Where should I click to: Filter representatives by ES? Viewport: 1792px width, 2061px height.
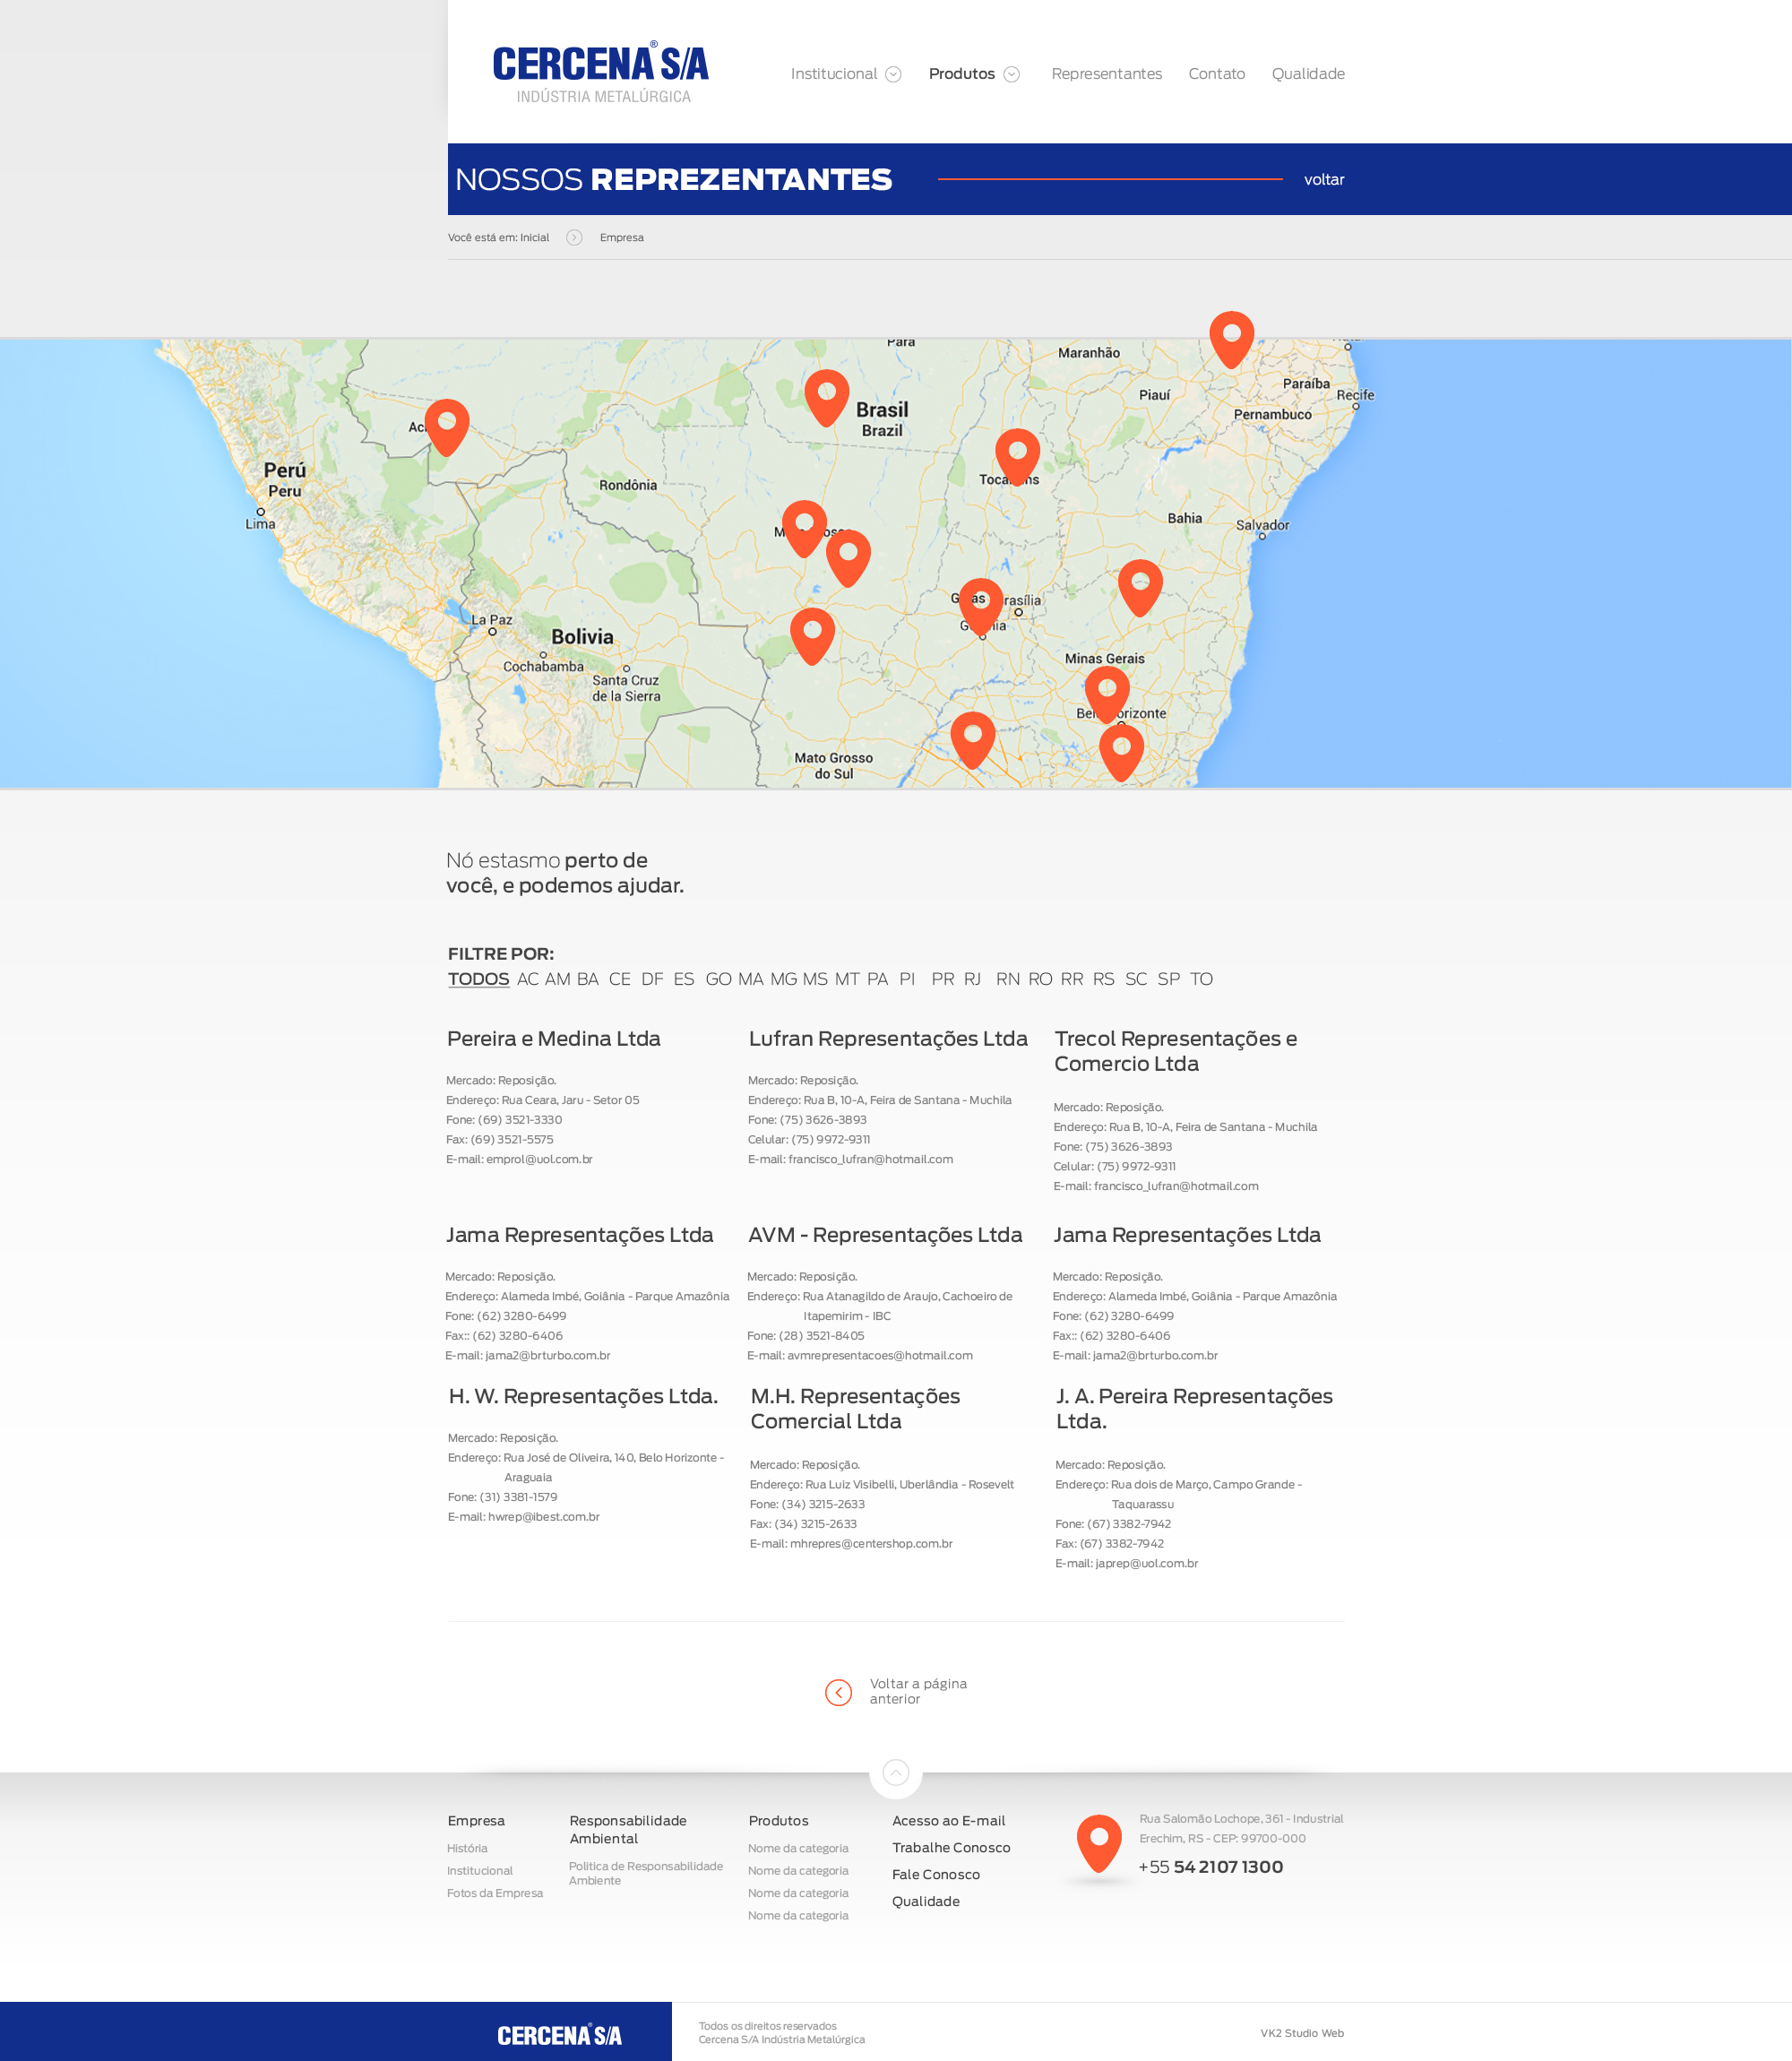click(x=684, y=979)
